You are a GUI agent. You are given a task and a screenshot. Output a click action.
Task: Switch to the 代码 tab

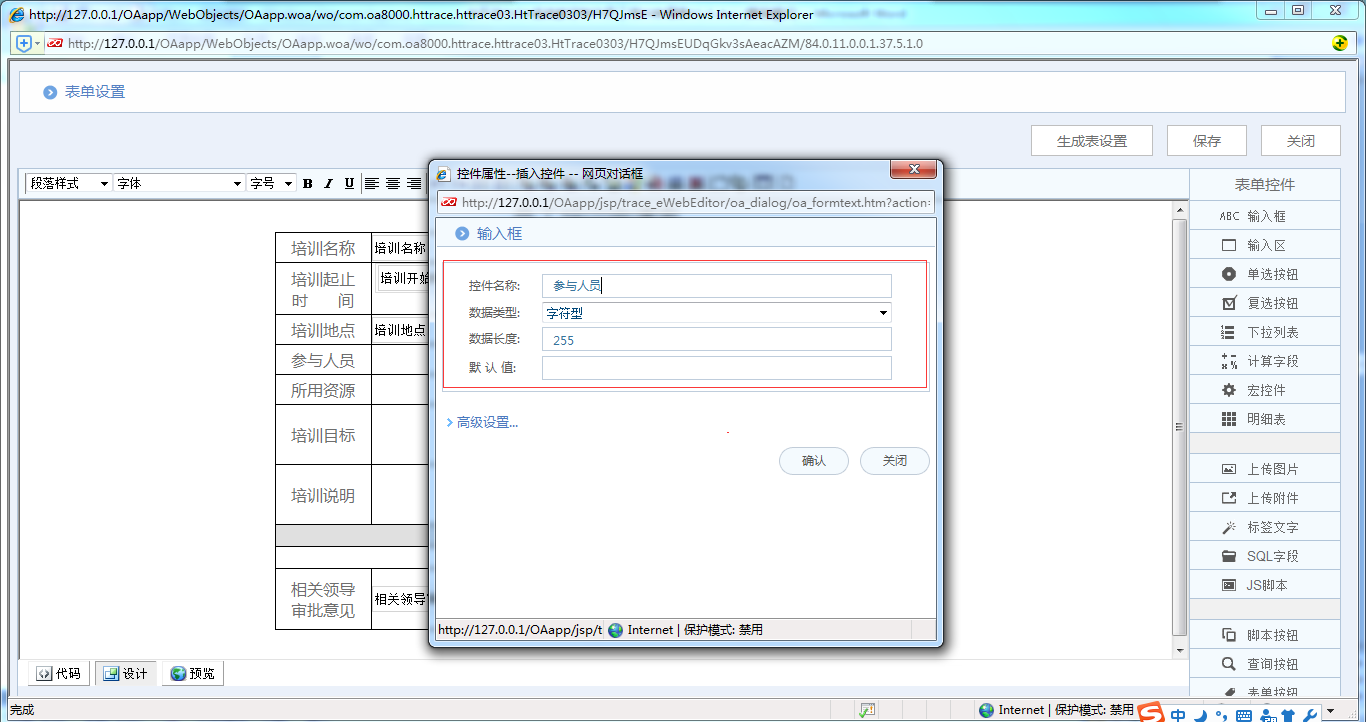[x=57, y=673]
